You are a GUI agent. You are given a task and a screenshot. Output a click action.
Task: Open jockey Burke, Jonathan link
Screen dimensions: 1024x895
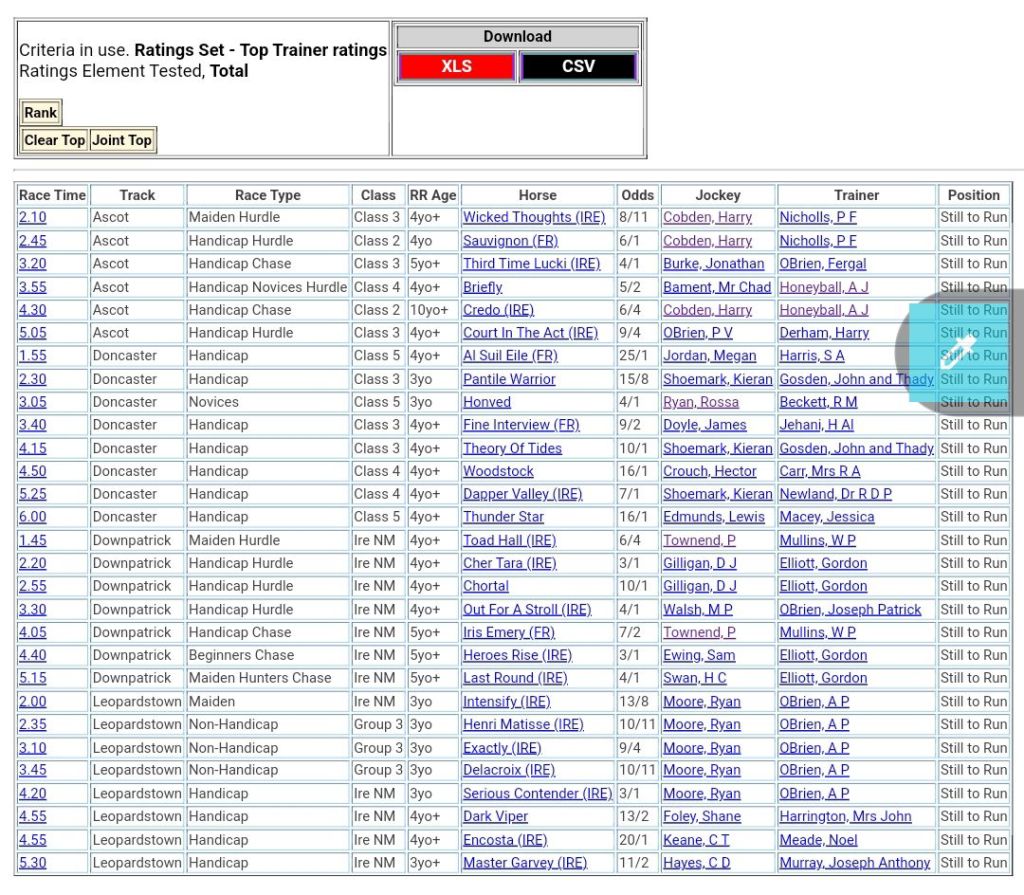pos(713,264)
